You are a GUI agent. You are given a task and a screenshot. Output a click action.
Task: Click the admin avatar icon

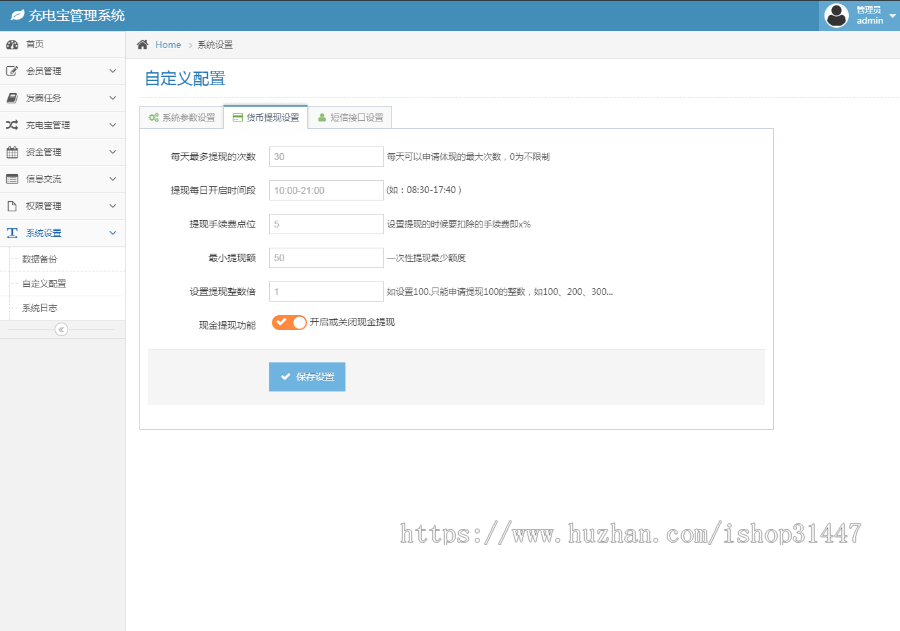[836, 16]
